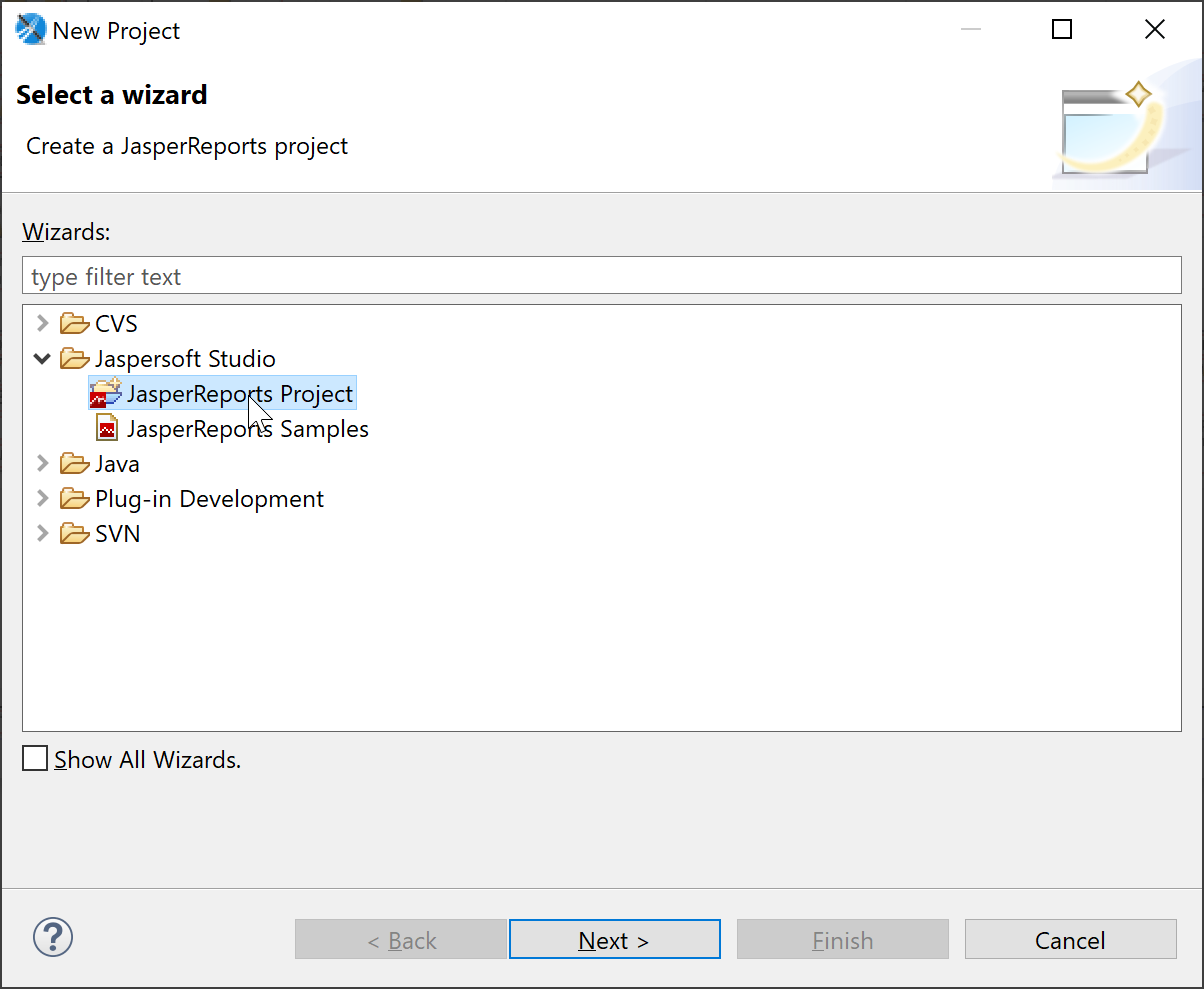Click the JasperReports Samples file icon
The image size is (1204, 989).
pyautogui.click(x=107, y=429)
